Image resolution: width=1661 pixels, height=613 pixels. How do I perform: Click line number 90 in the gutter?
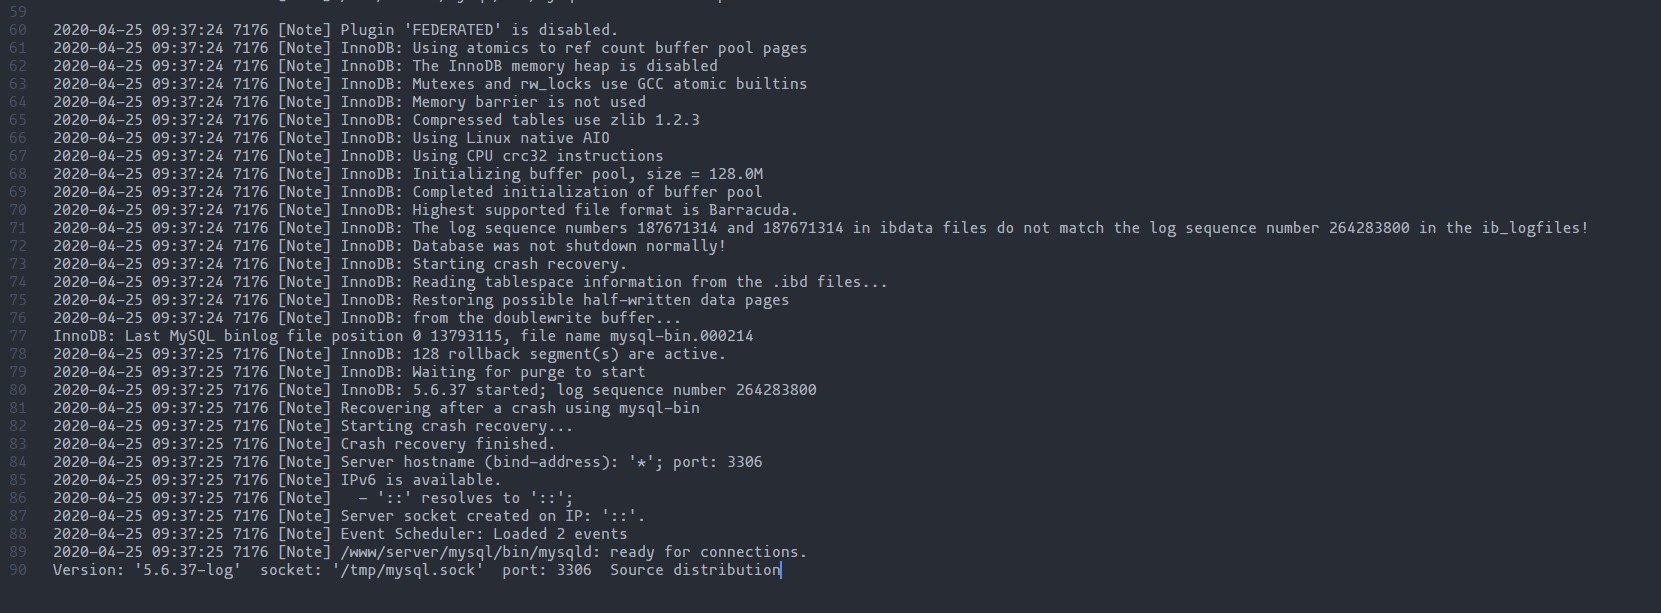[x=18, y=570]
